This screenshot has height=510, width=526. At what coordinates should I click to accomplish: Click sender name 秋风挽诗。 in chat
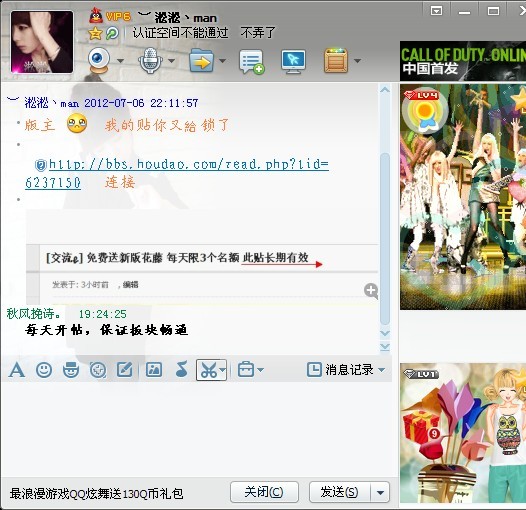(34, 314)
